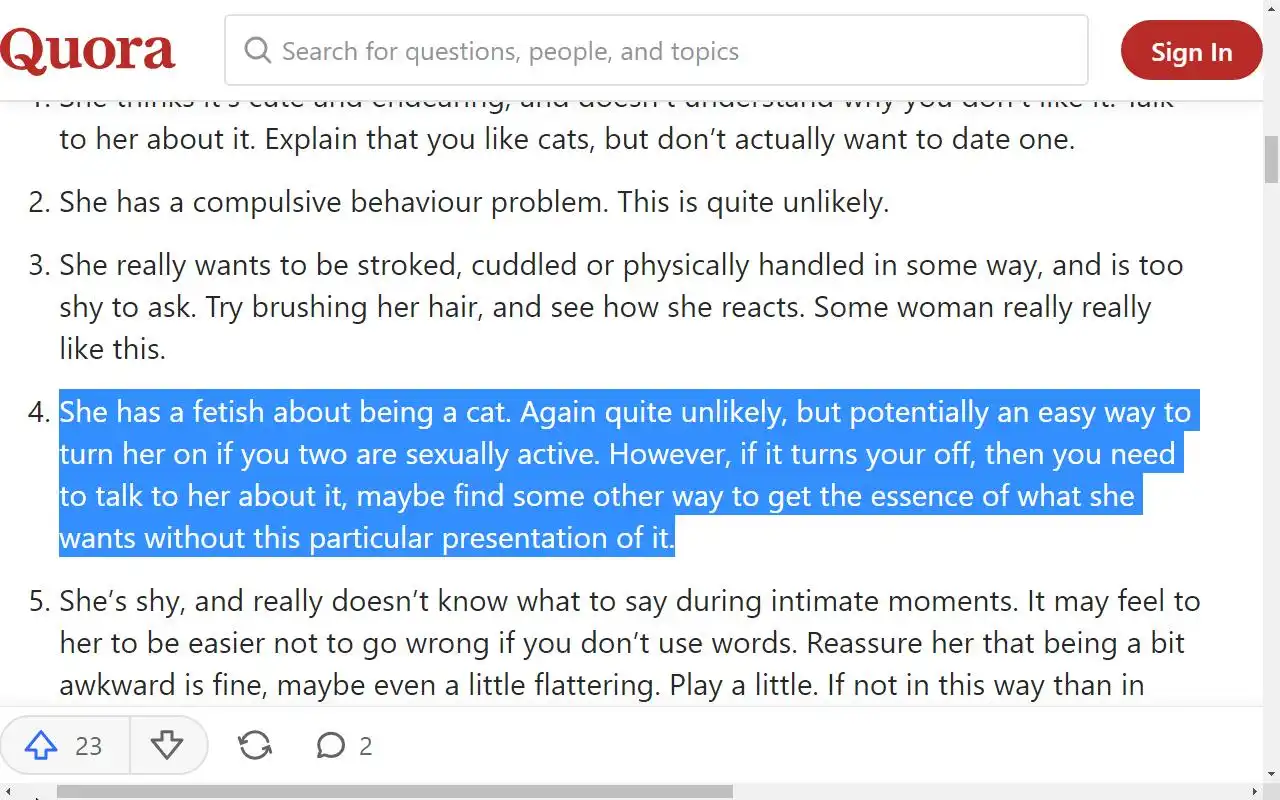This screenshot has width=1280, height=800.
Task: Click the Sign In button
Action: (1191, 52)
